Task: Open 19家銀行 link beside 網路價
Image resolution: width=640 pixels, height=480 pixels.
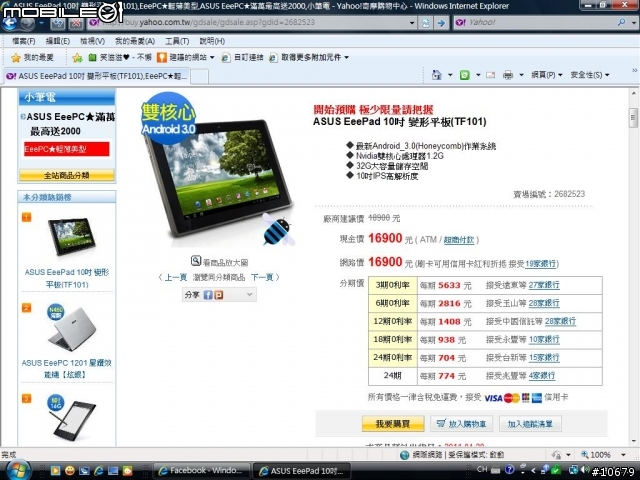Action: pyautogui.click(x=541, y=264)
